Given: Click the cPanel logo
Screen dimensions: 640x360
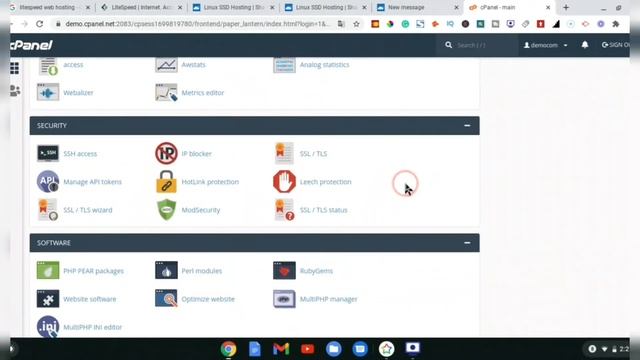Looking at the screenshot, I should (x=31, y=45).
